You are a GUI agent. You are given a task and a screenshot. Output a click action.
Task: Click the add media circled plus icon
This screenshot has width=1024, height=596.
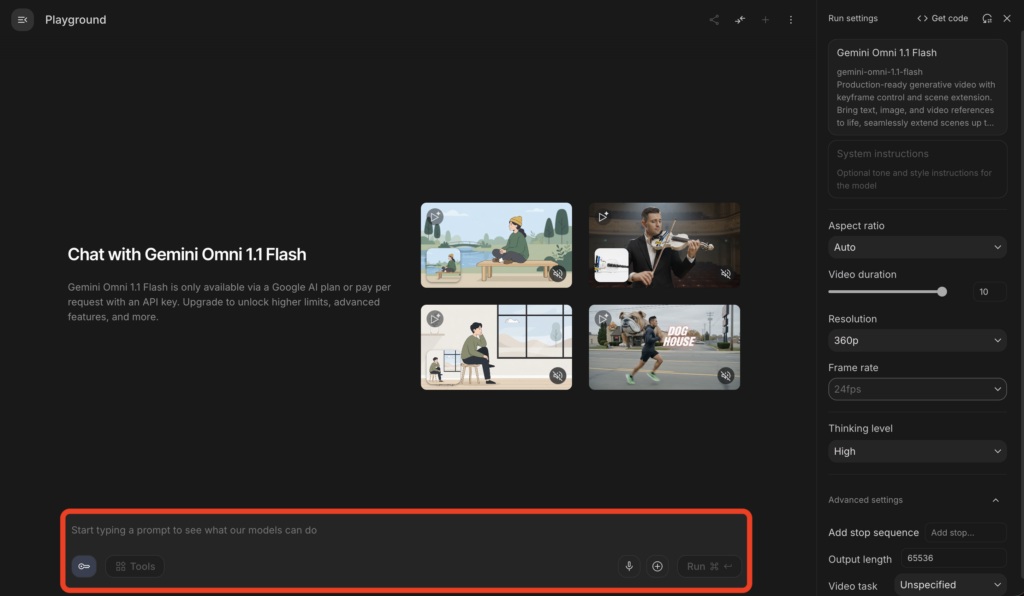[657, 566]
